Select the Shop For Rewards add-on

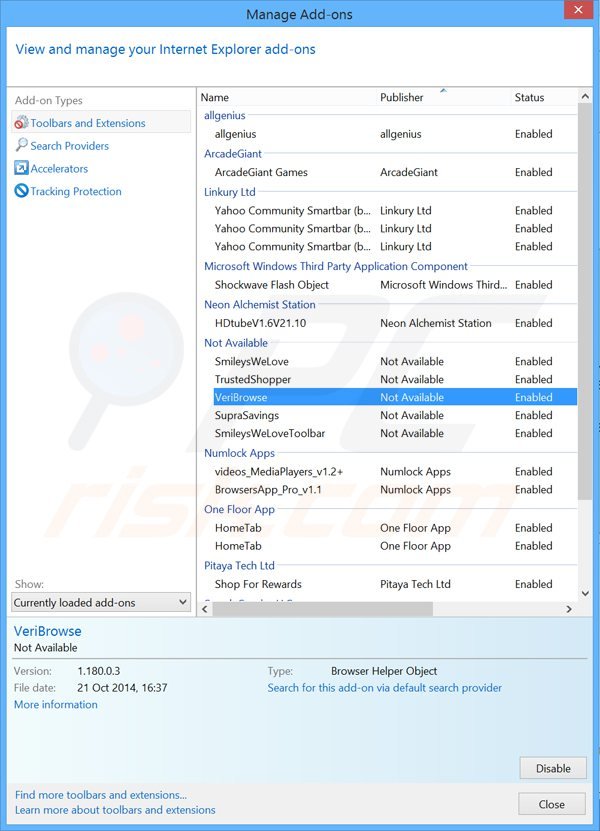coord(395,584)
